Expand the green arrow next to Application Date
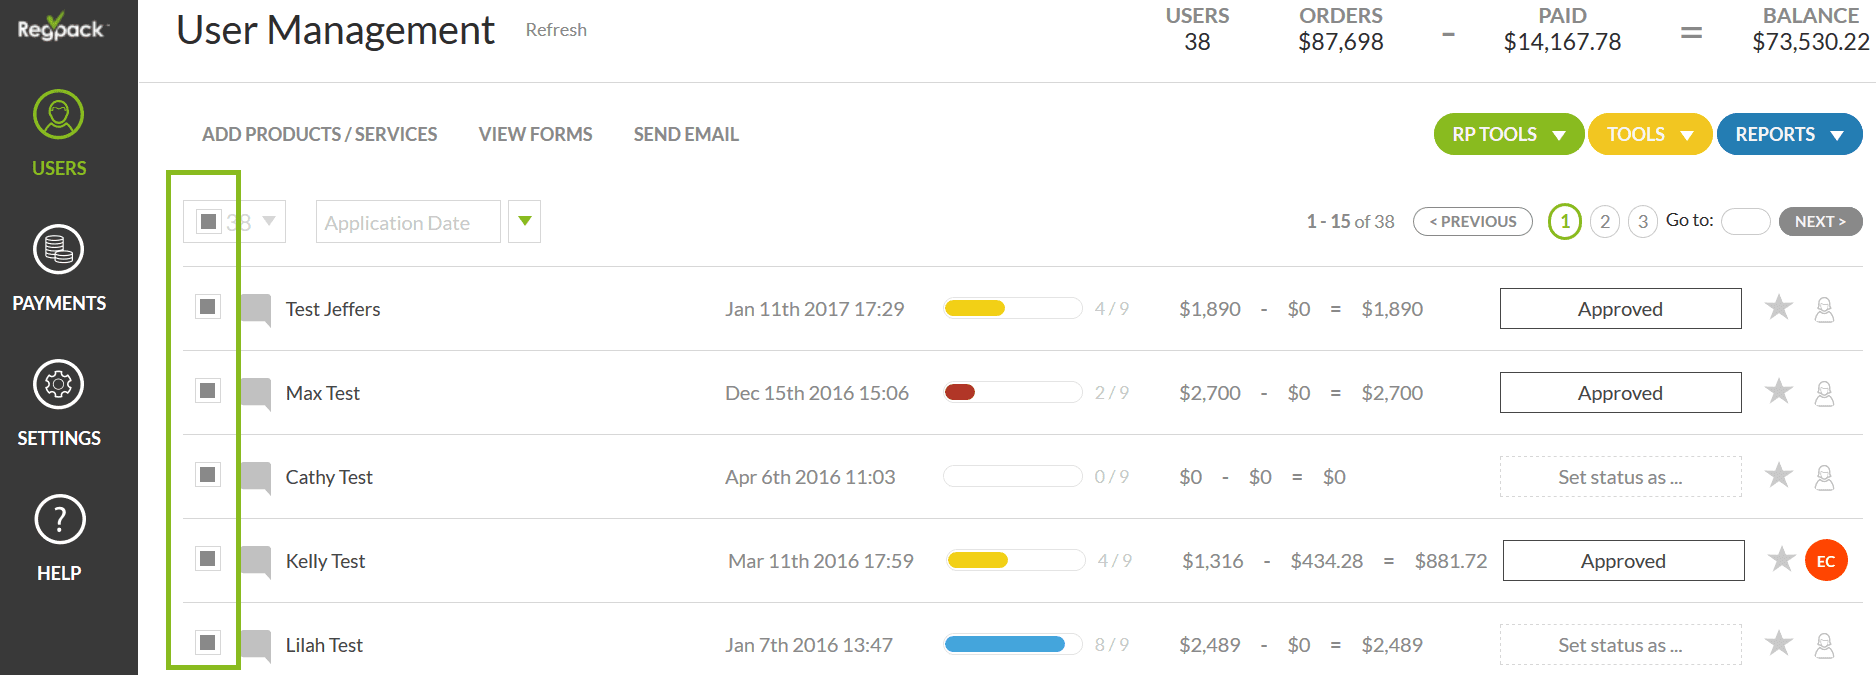1876x675 pixels. (525, 221)
